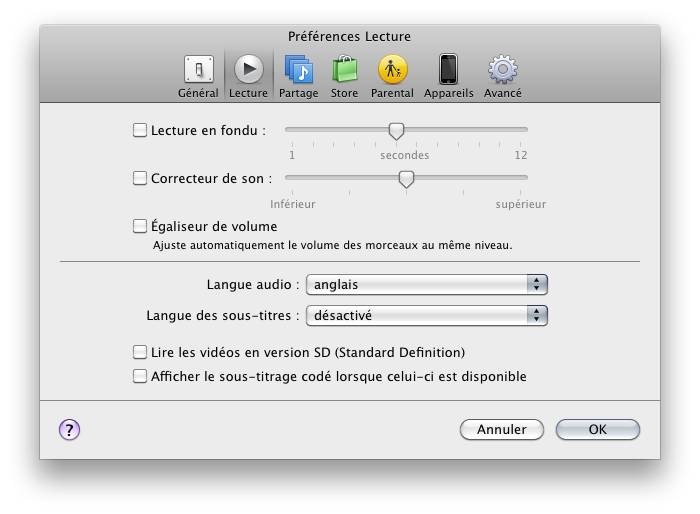Click the purple help question mark icon
This screenshot has height=514, width=700.
pos(69,429)
